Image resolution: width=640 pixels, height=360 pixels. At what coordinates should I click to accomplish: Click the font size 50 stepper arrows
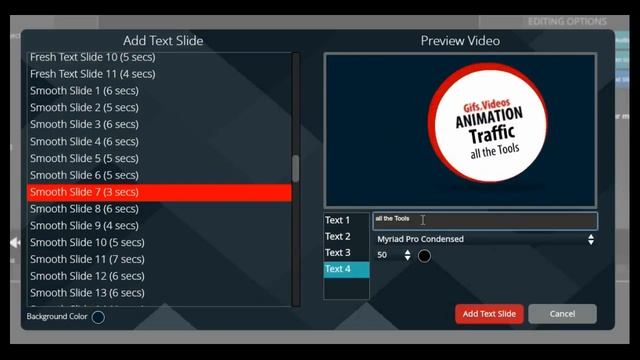coord(407,256)
